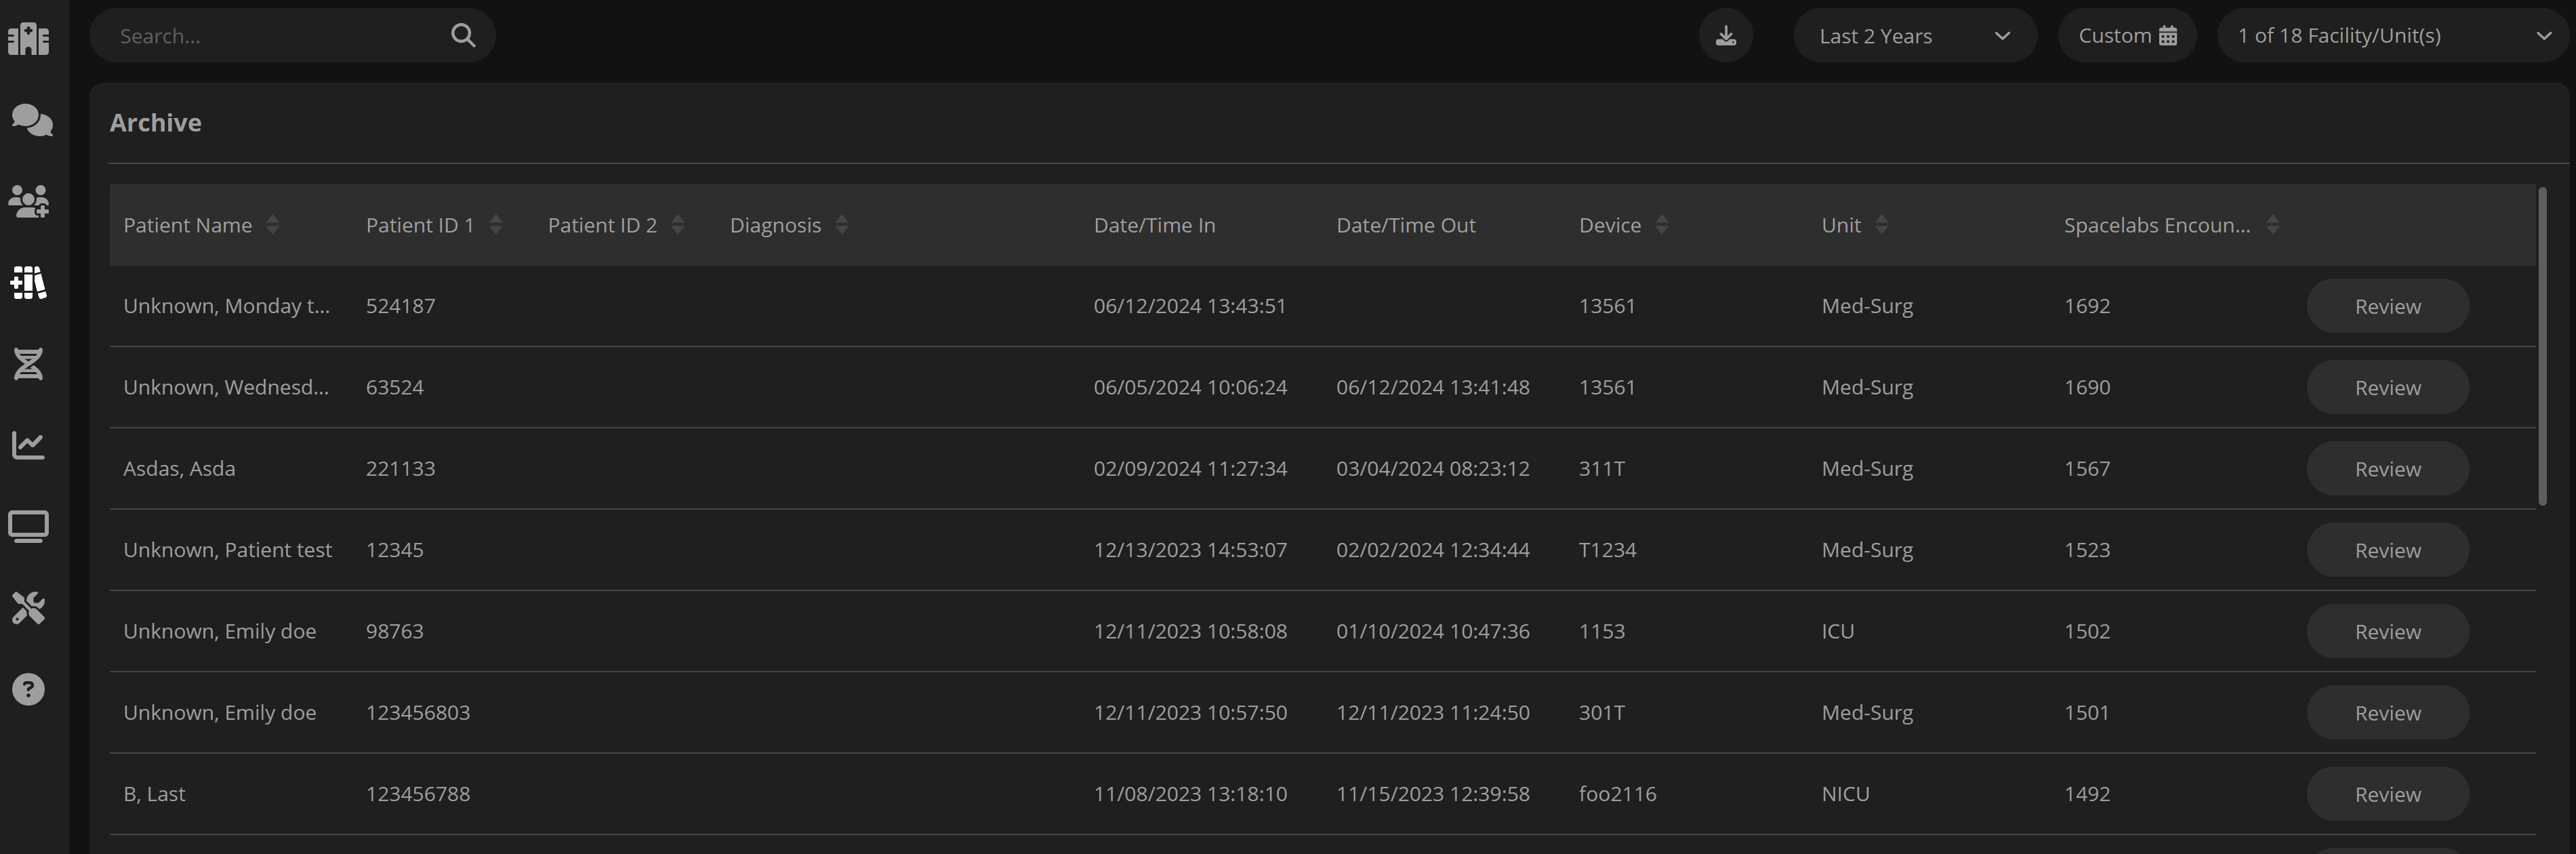Viewport: 2576px width, 854px height.
Task: Review the record for encounter 1690
Action: (2388, 387)
